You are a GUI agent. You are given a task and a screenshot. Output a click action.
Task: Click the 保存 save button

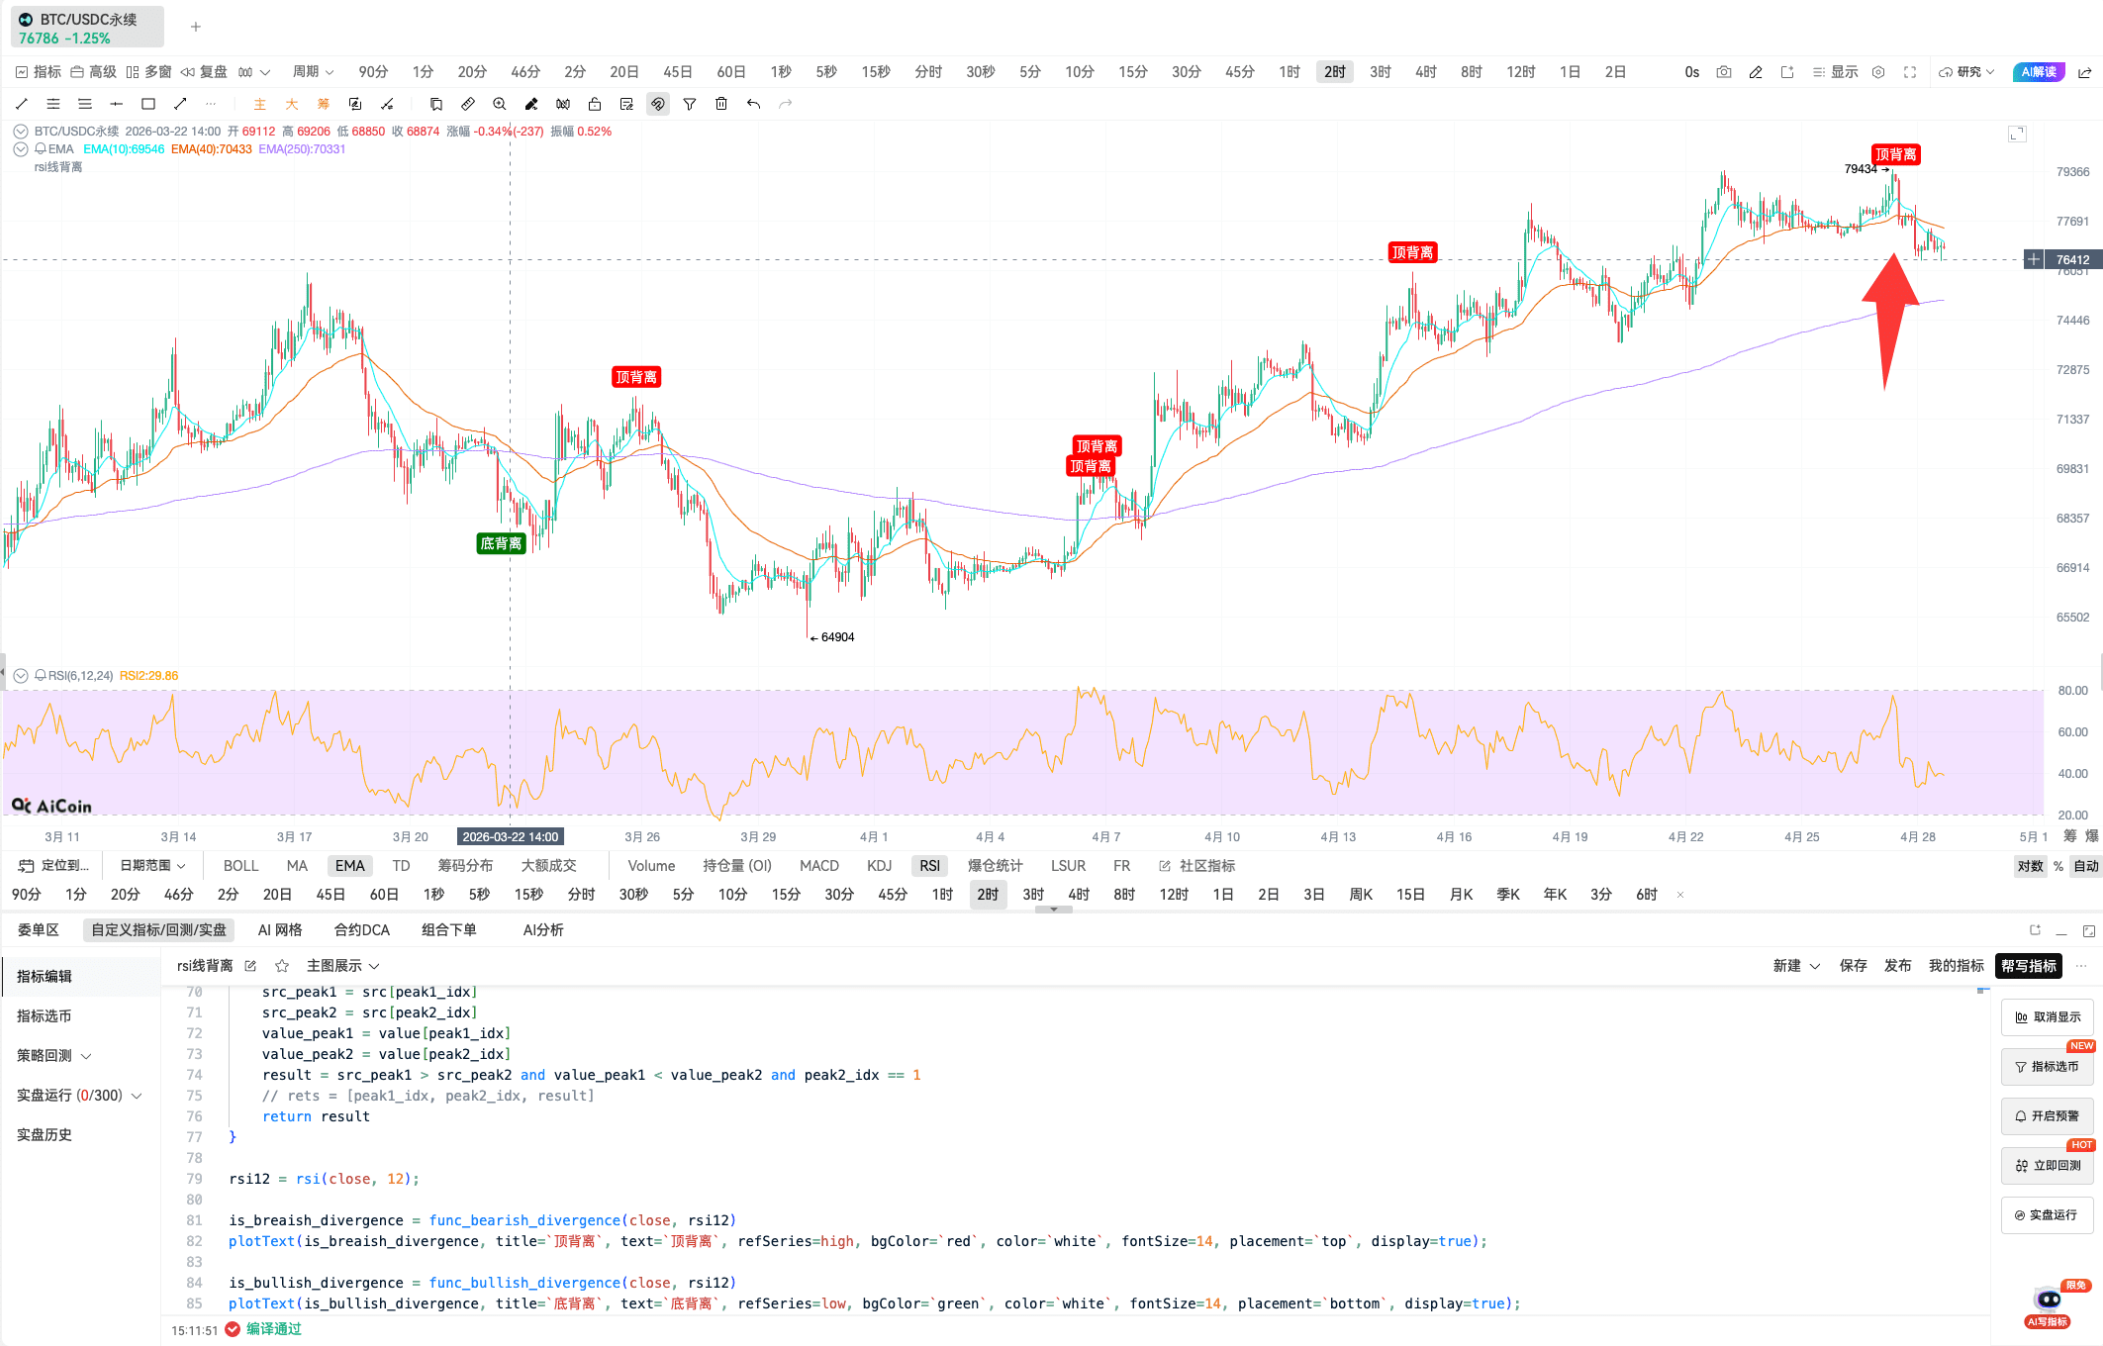(x=1853, y=966)
